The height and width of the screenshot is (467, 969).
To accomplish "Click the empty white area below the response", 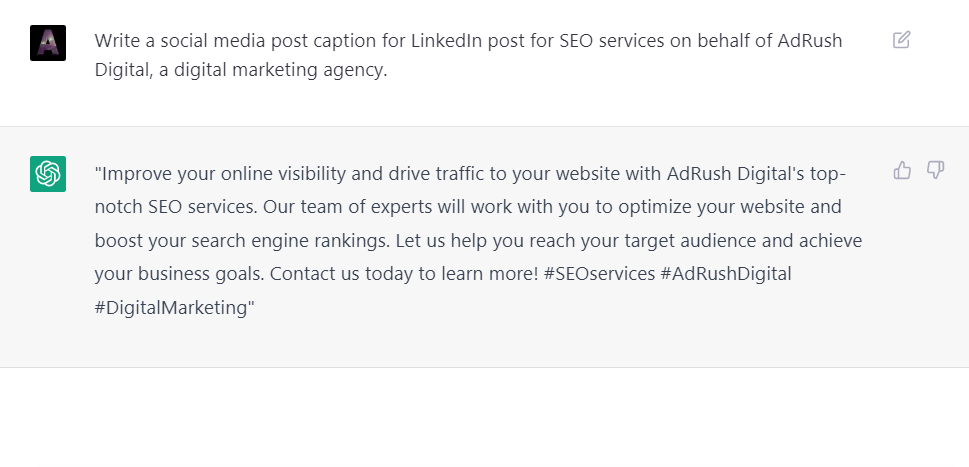I will pyautogui.click(x=484, y=420).
